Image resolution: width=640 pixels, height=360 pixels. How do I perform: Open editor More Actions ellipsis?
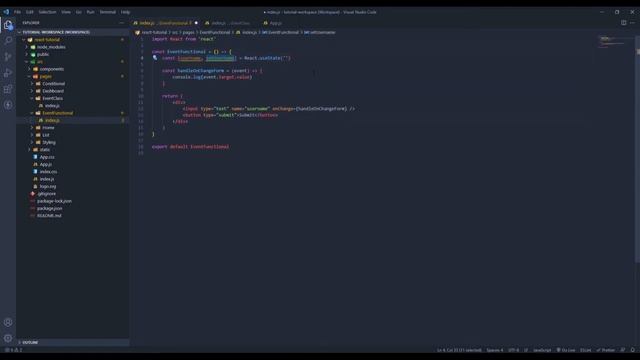[632, 23]
